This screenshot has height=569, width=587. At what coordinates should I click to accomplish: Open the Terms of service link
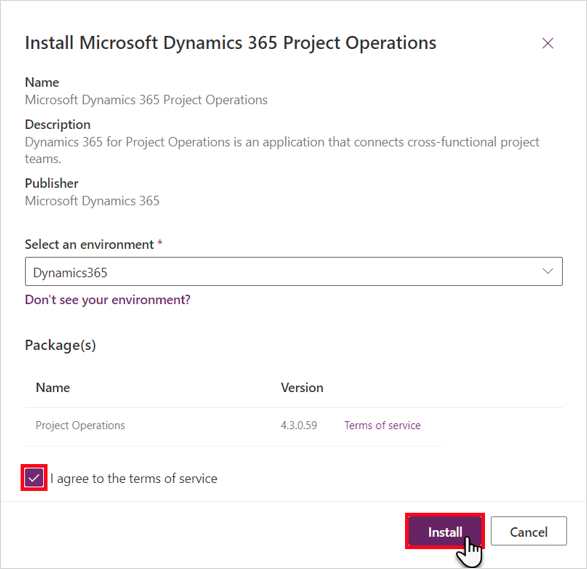pyautogui.click(x=383, y=425)
